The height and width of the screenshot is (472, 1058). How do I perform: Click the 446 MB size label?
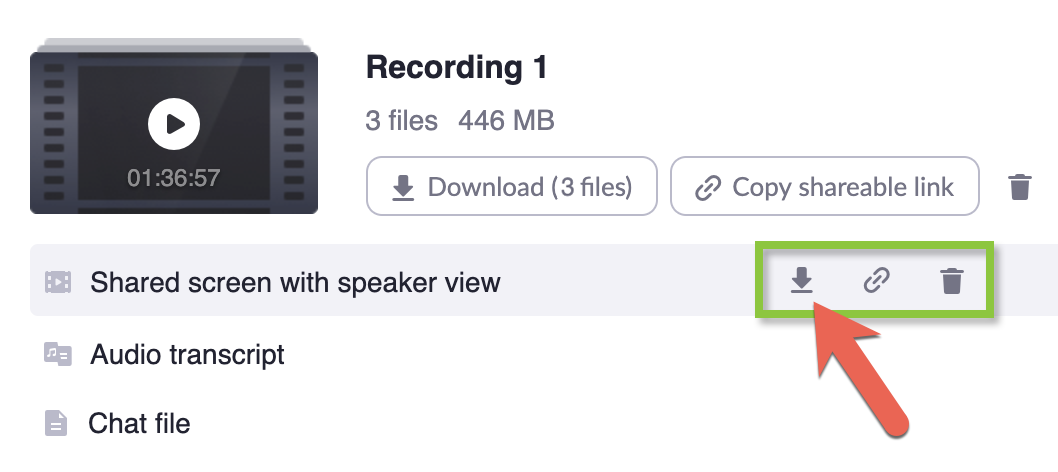(x=506, y=122)
